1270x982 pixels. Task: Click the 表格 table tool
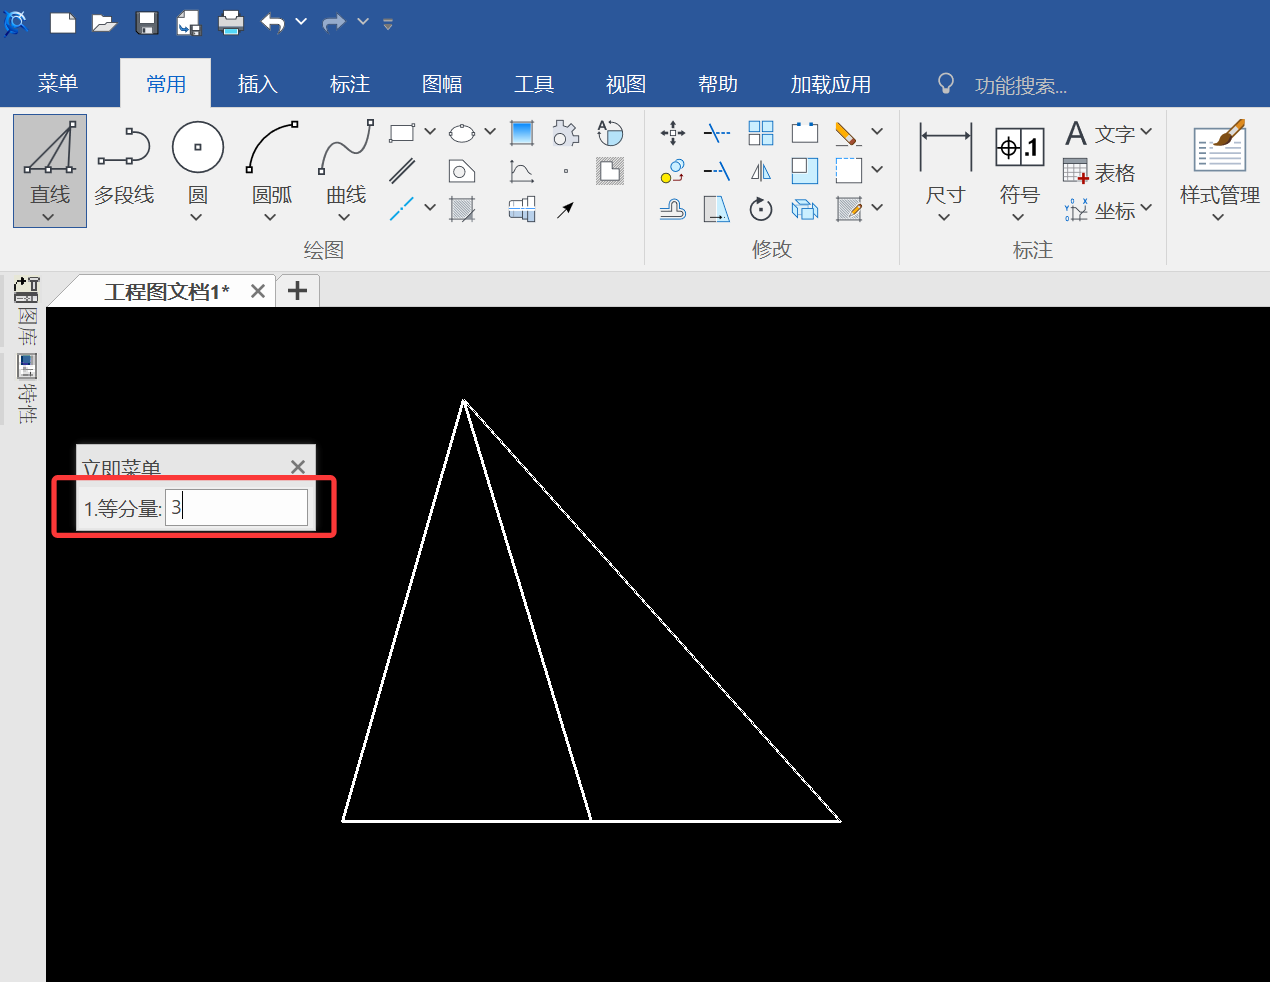click(x=1100, y=172)
